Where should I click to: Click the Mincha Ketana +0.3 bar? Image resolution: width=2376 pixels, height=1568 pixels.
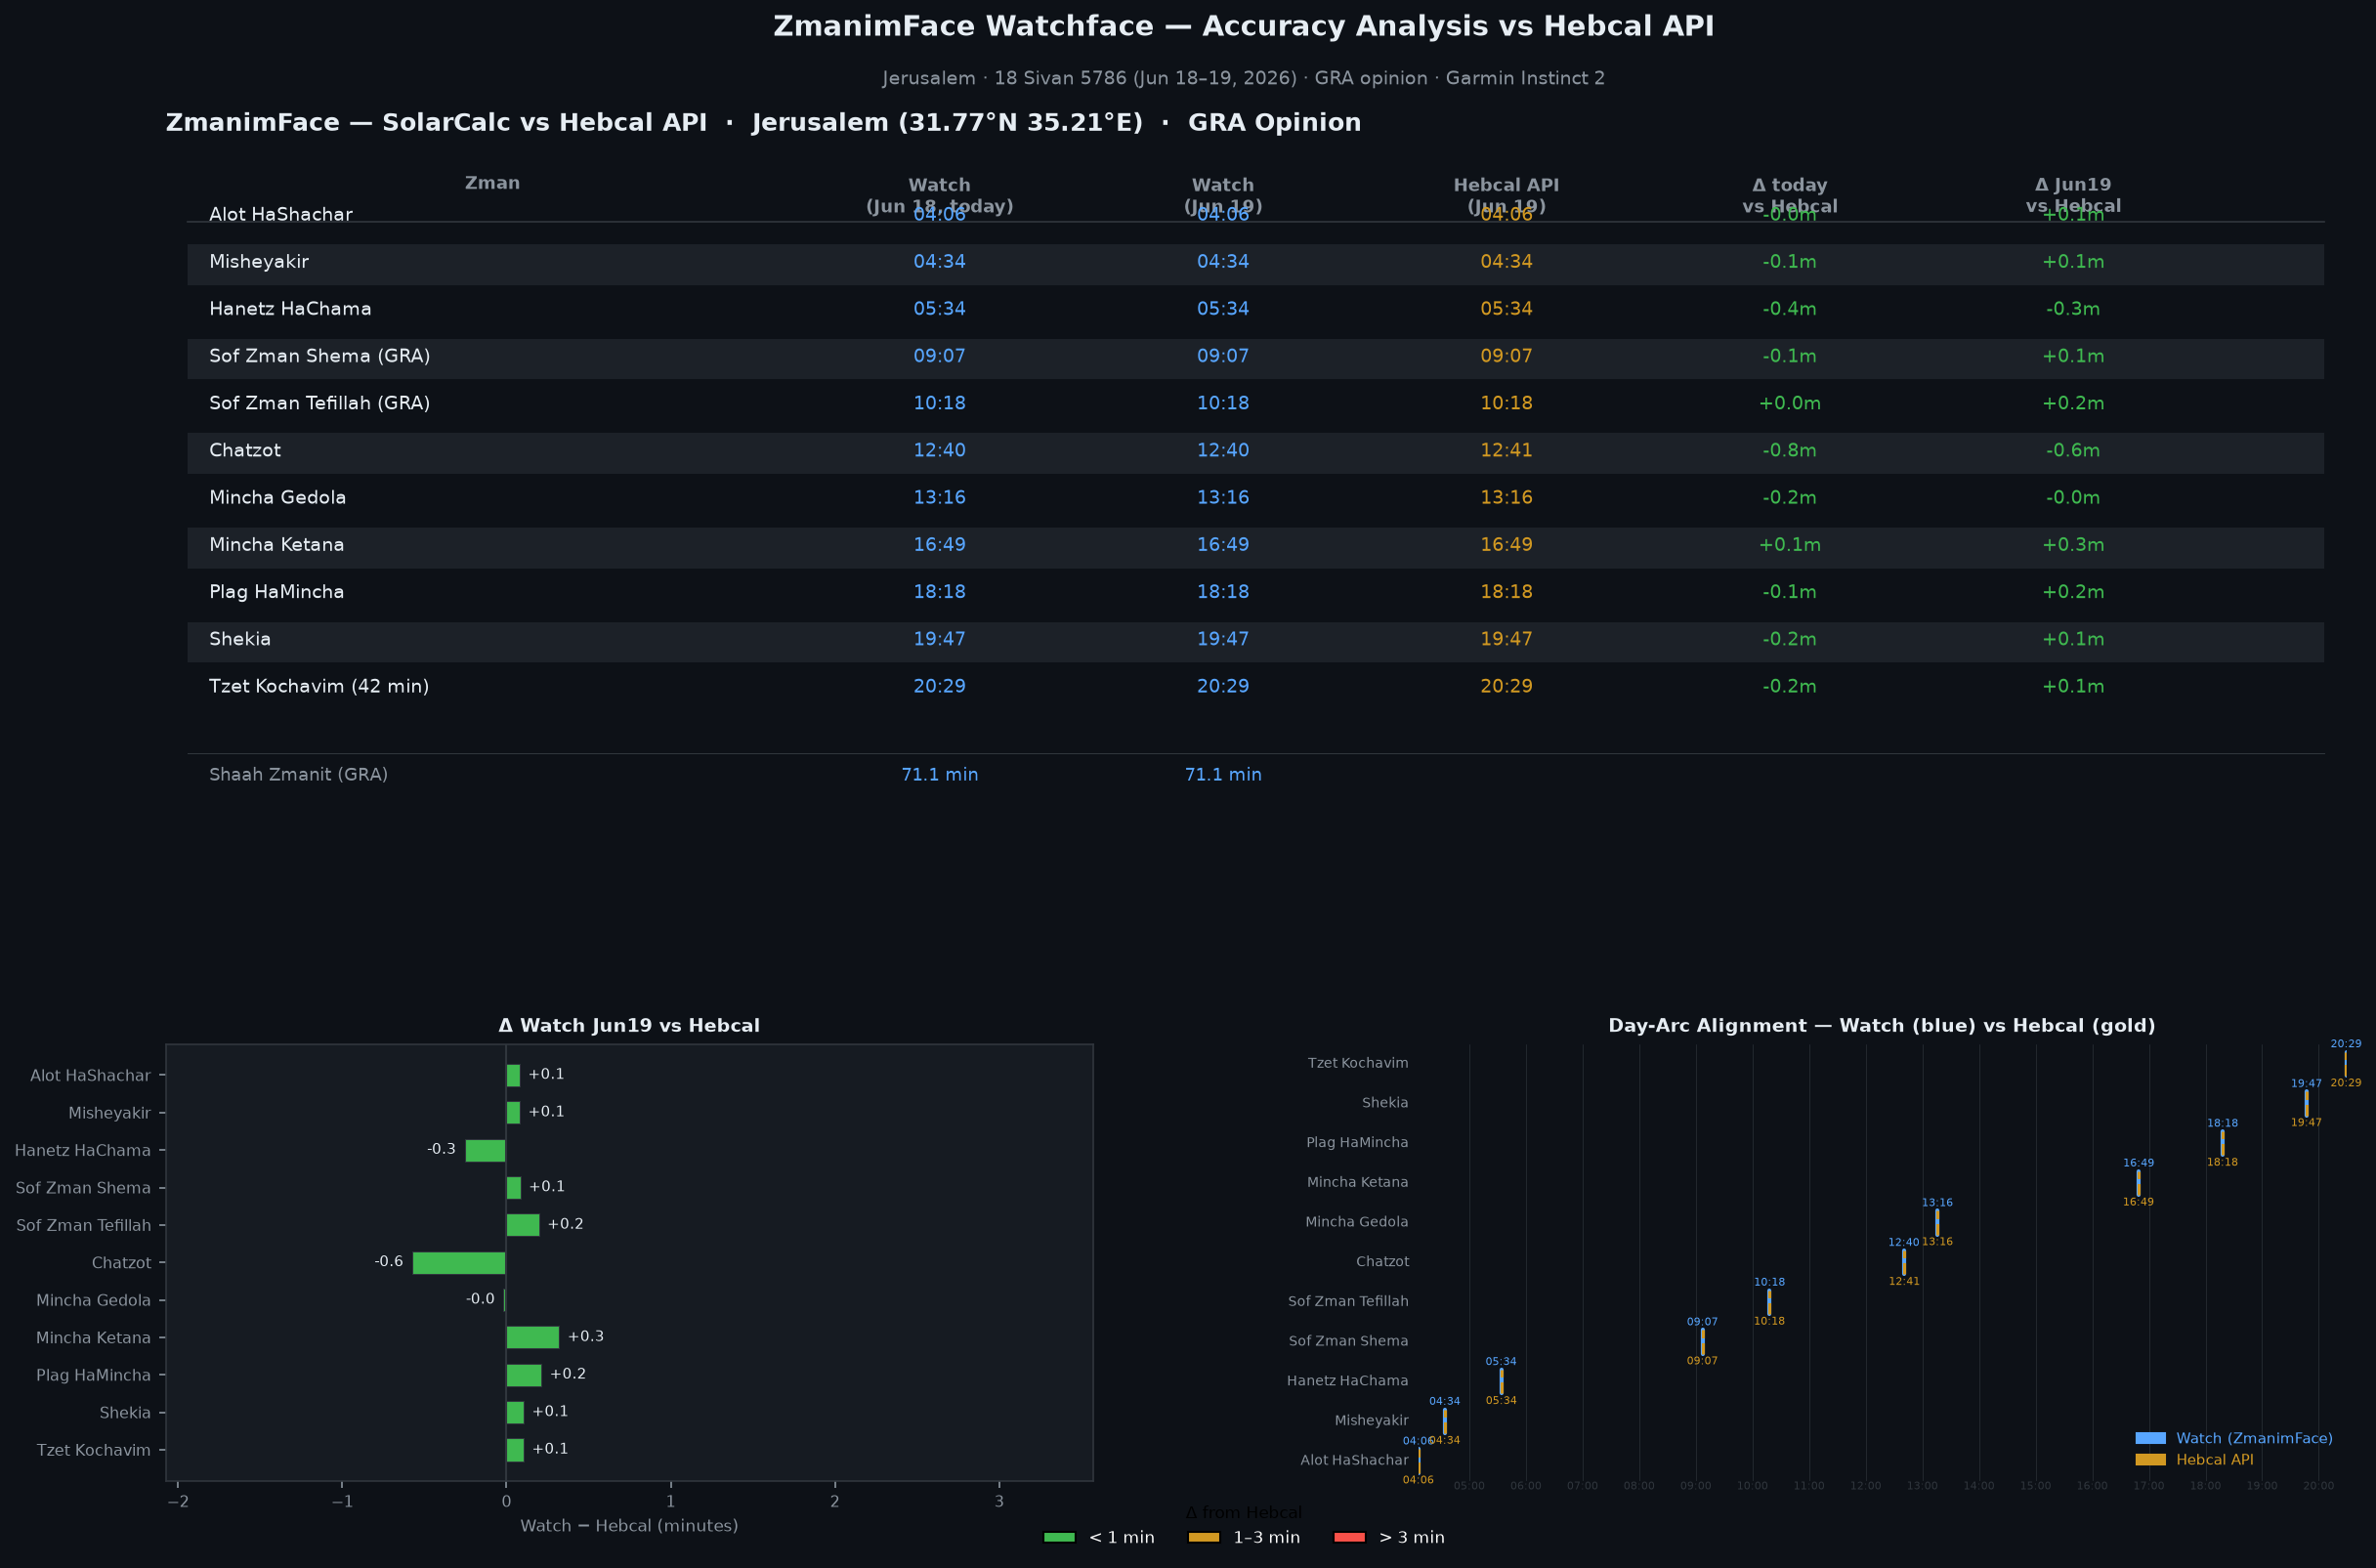click(533, 1338)
